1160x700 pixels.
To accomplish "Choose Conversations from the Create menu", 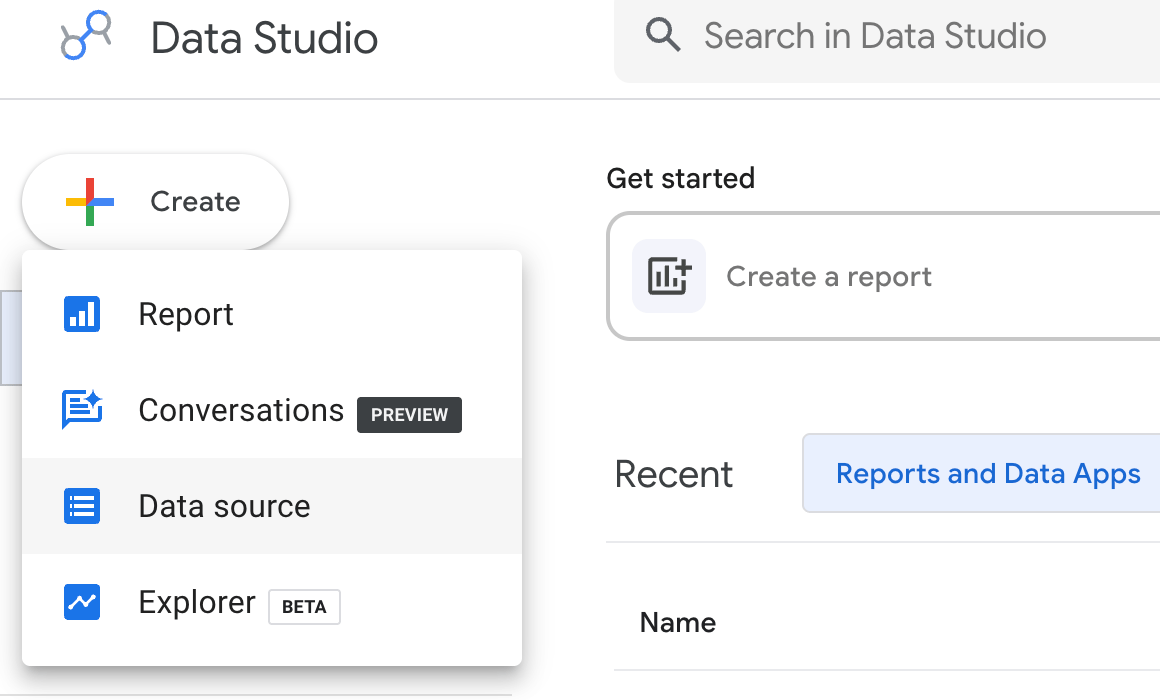I will [x=272, y=410].
